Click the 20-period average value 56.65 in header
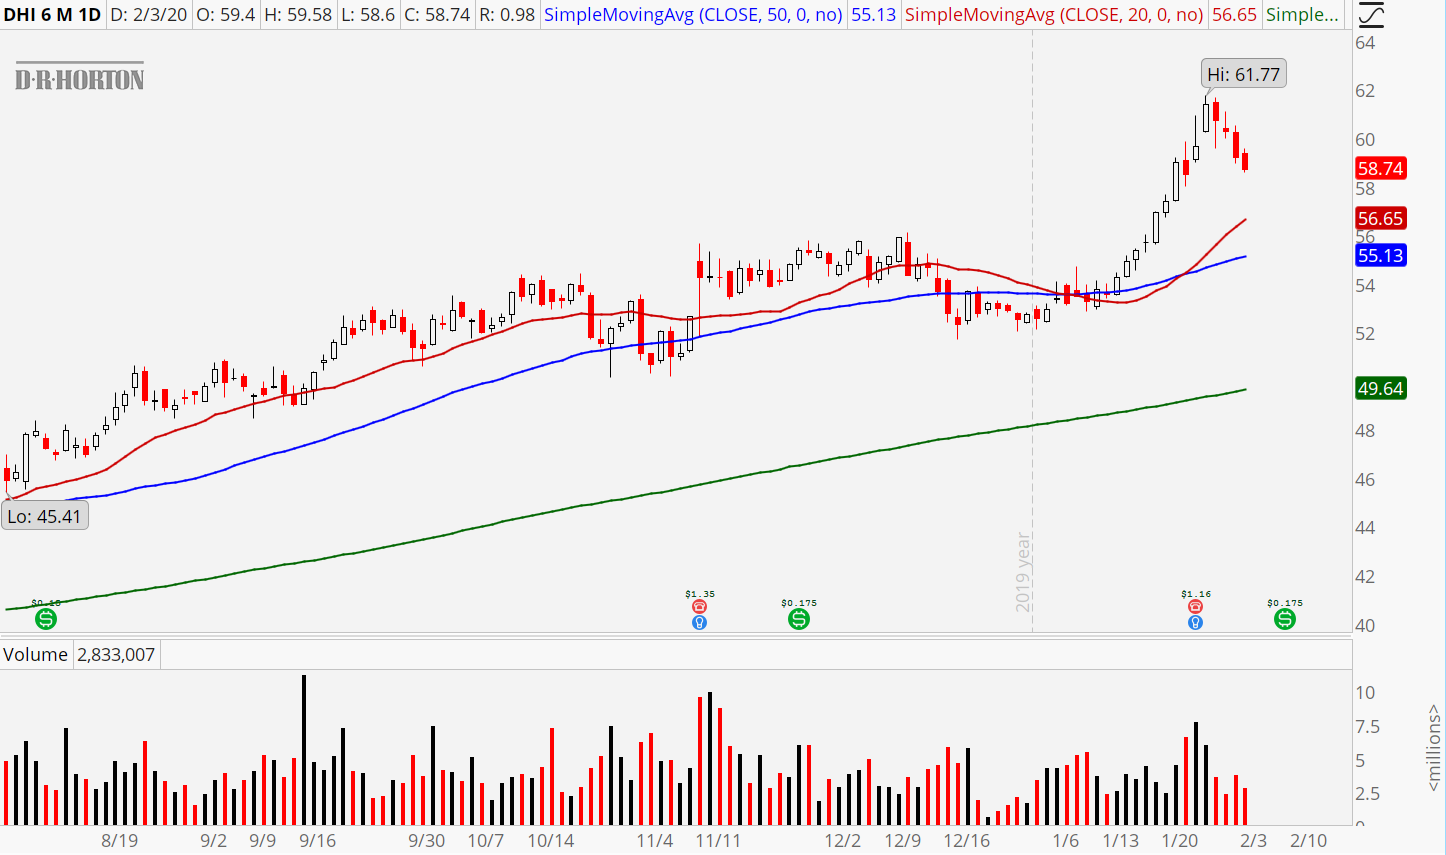 click(1234, 15)
